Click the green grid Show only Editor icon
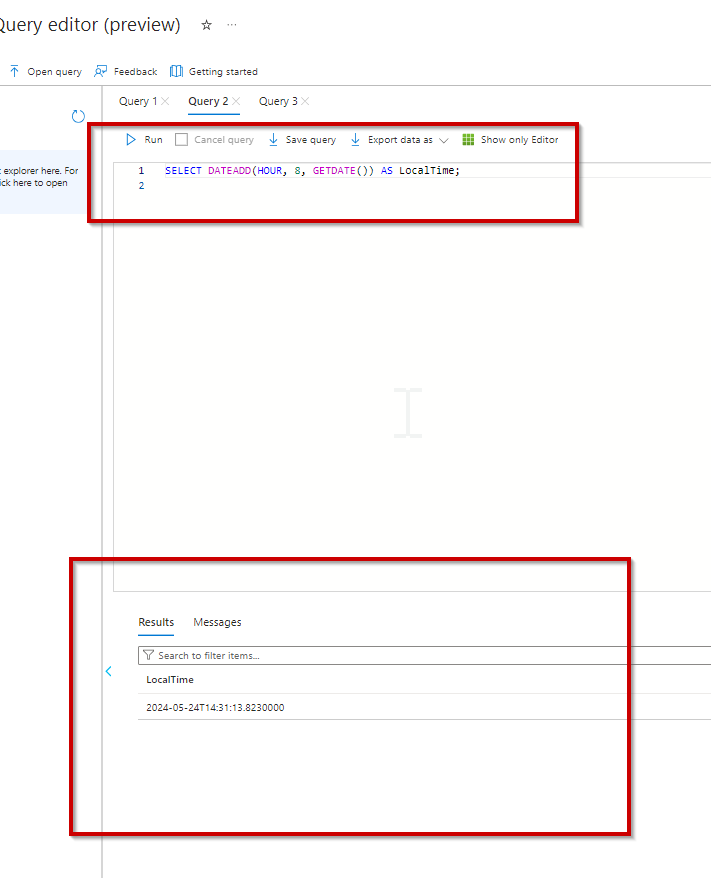711x878 pixels. click(468, 139)
